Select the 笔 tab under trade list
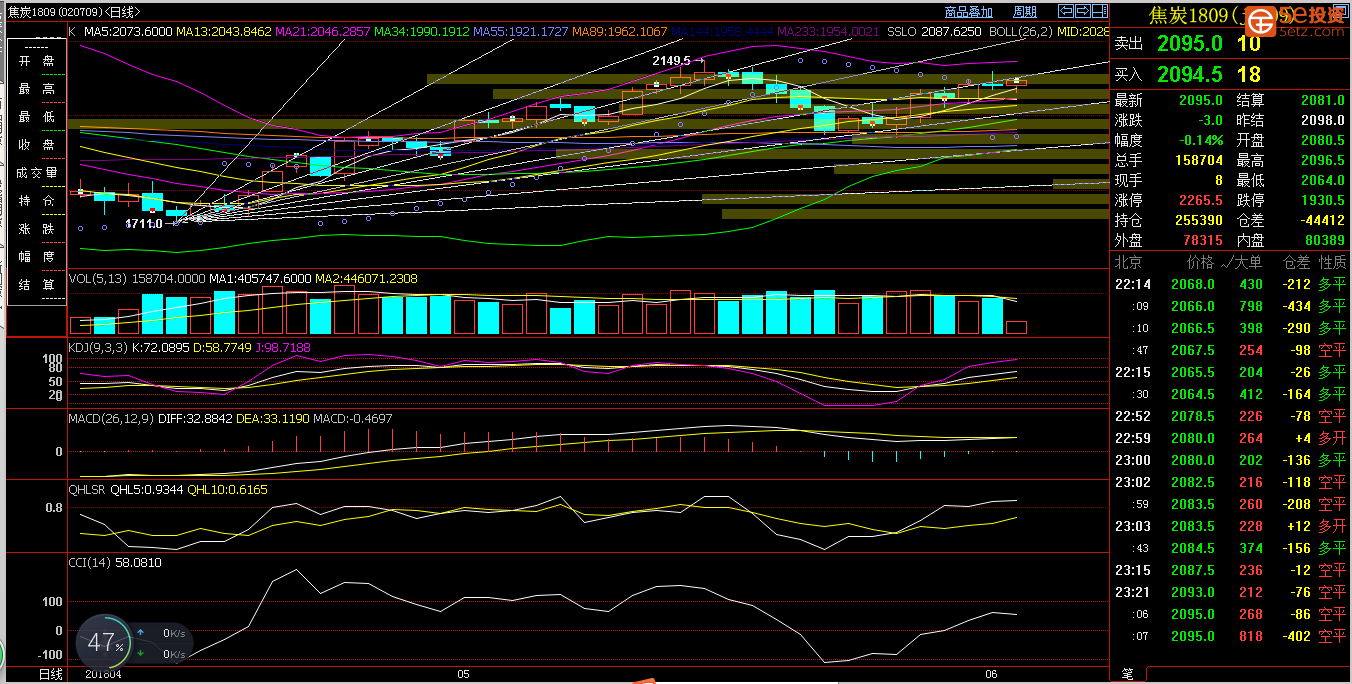The image size is (1352, 684). point(1127,674)
